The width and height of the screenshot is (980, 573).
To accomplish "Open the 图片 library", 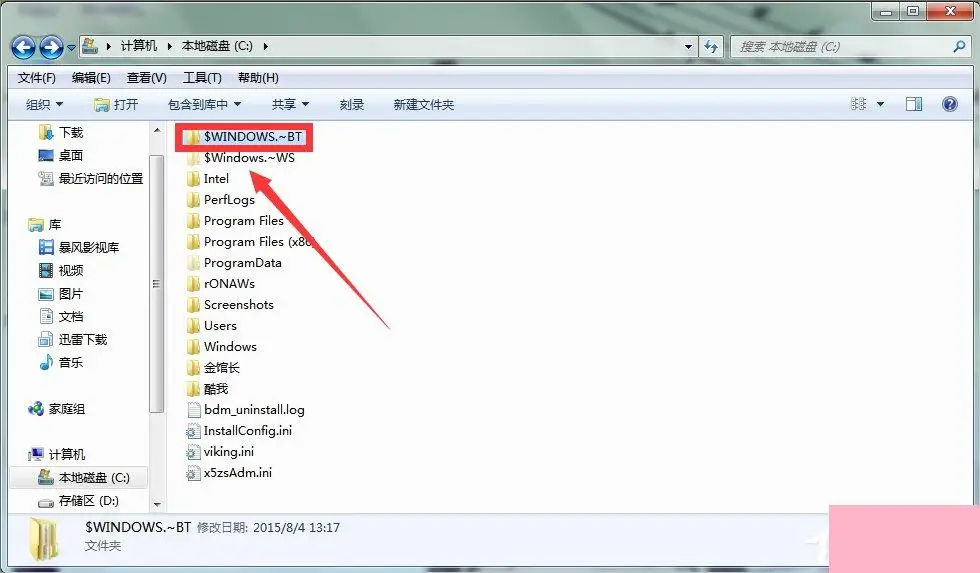I will 61,294.
